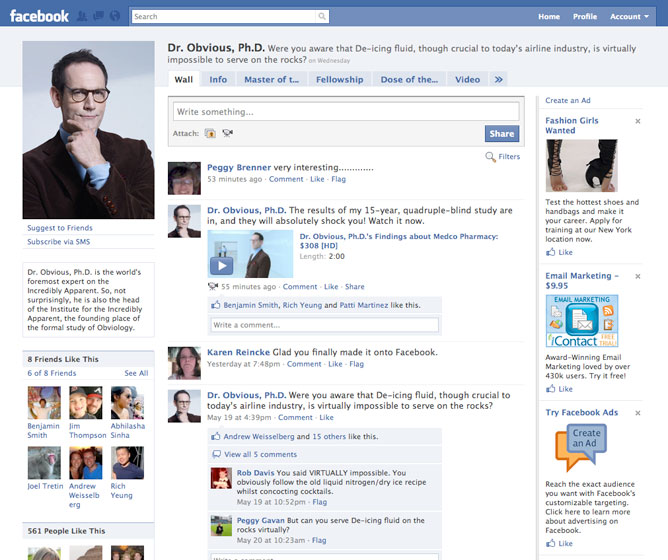This screenshot has height=560, width=668.
Task: Open Filters magnifier icon
Action: click(x=490, y=157)
